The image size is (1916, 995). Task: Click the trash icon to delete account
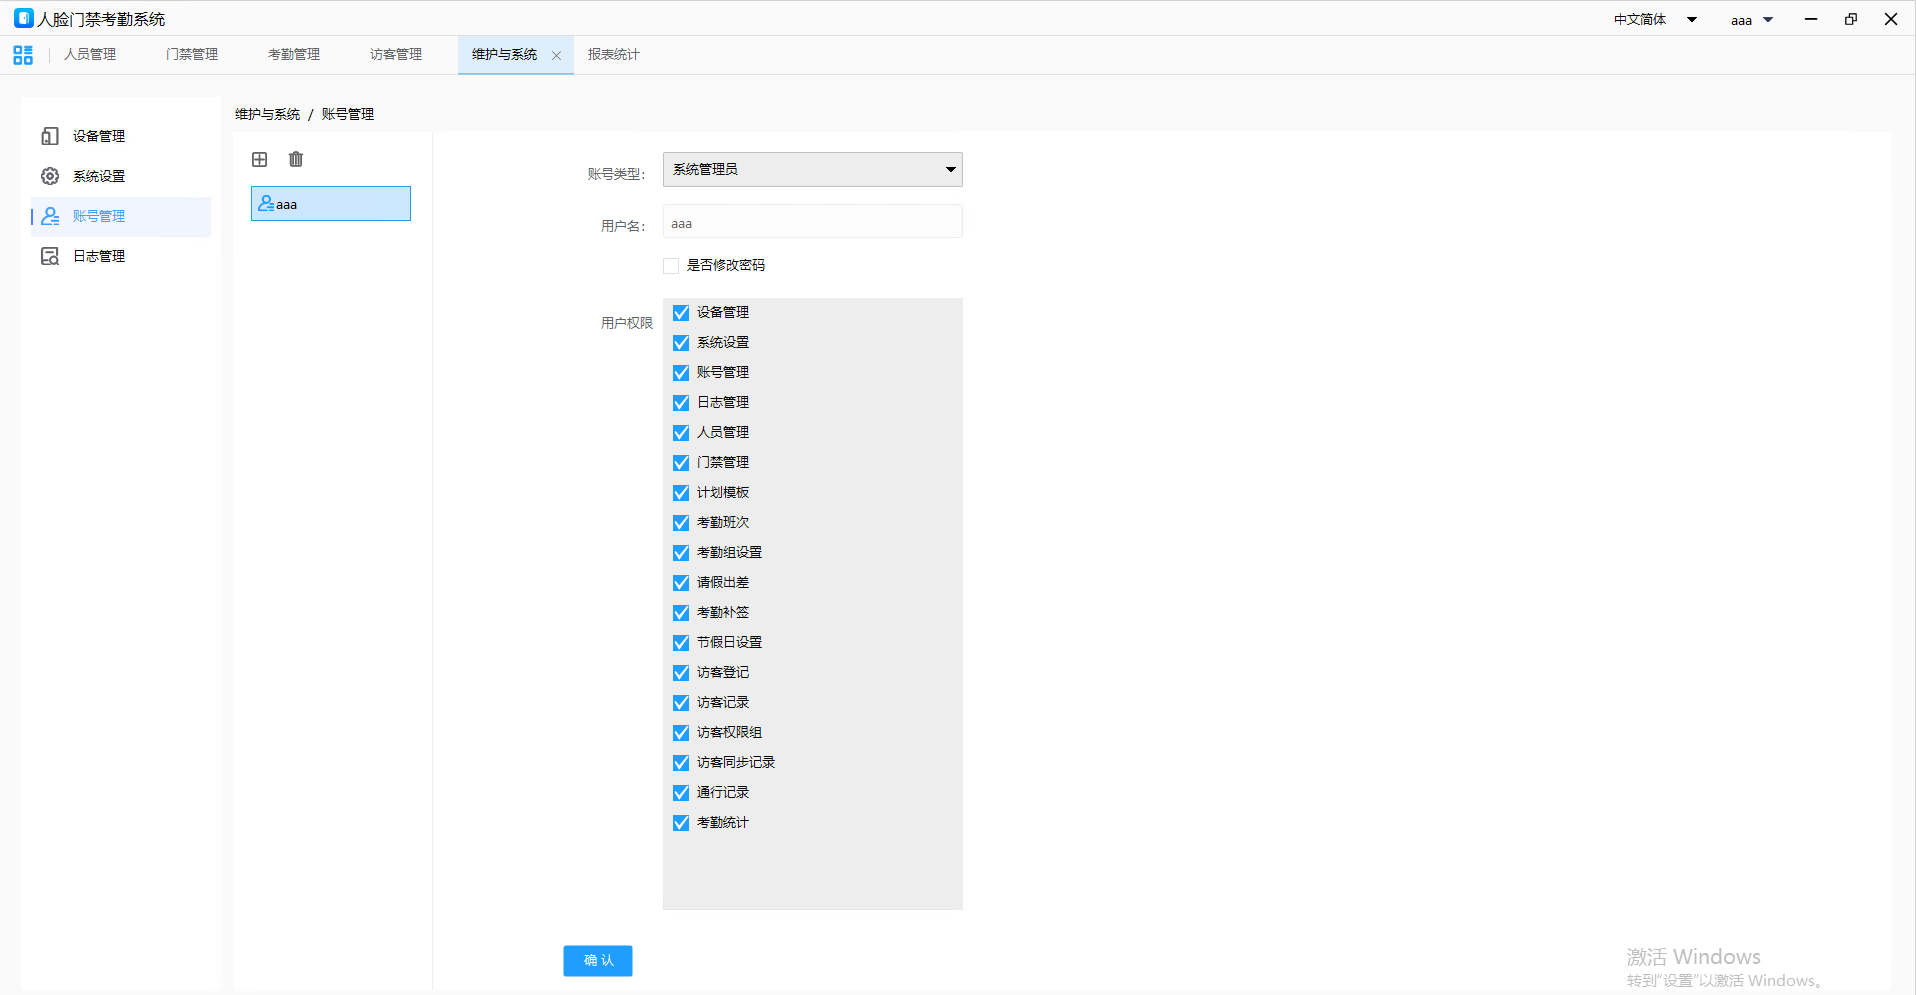(296, 160)
